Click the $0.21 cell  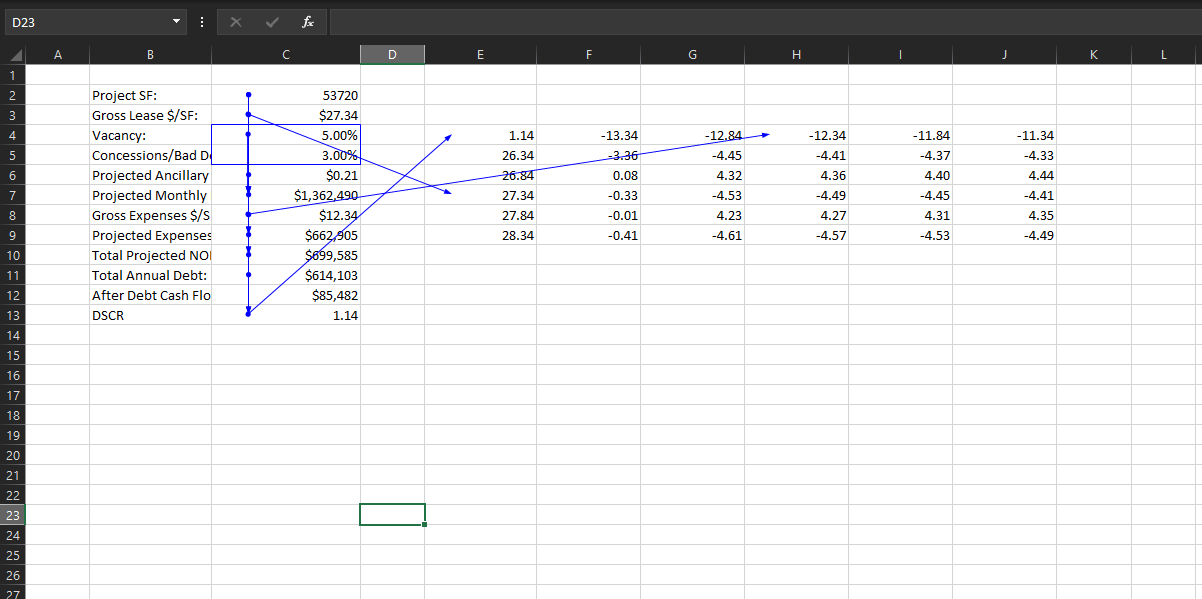[286, 175]
